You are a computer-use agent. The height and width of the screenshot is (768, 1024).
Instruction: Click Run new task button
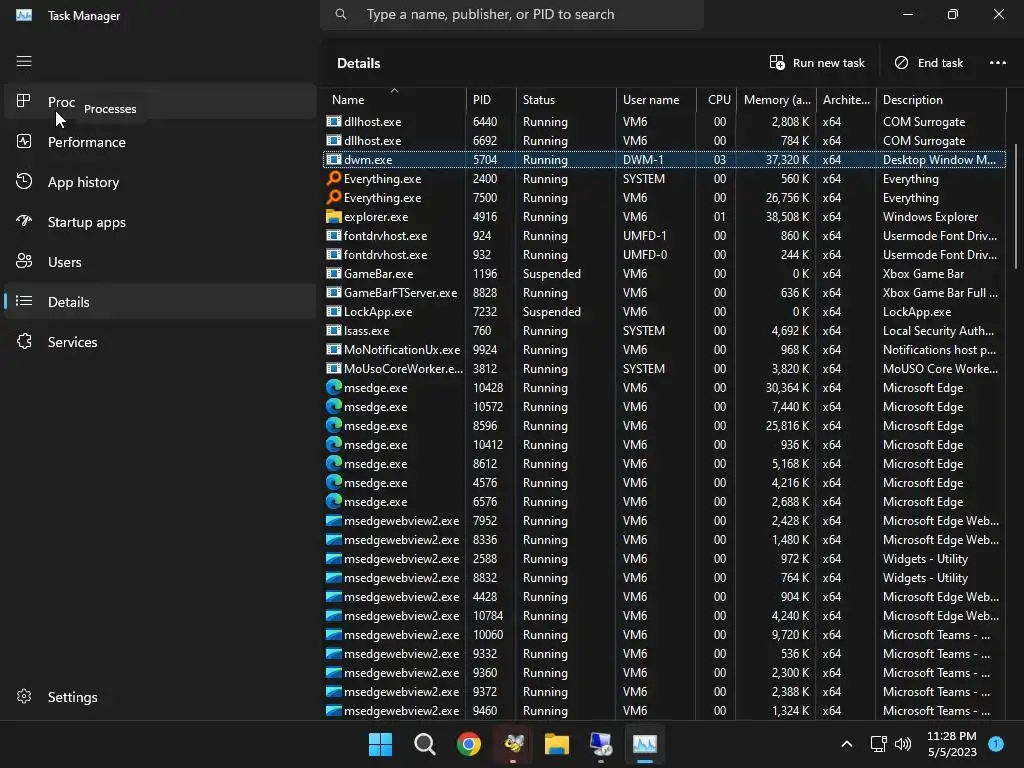click(816, 63)
